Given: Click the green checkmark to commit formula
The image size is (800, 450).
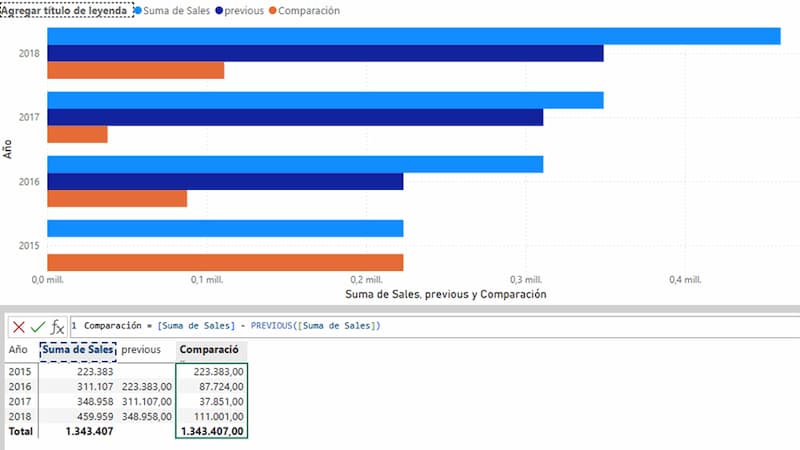Looking at the screenshot, I should (38, 326).
